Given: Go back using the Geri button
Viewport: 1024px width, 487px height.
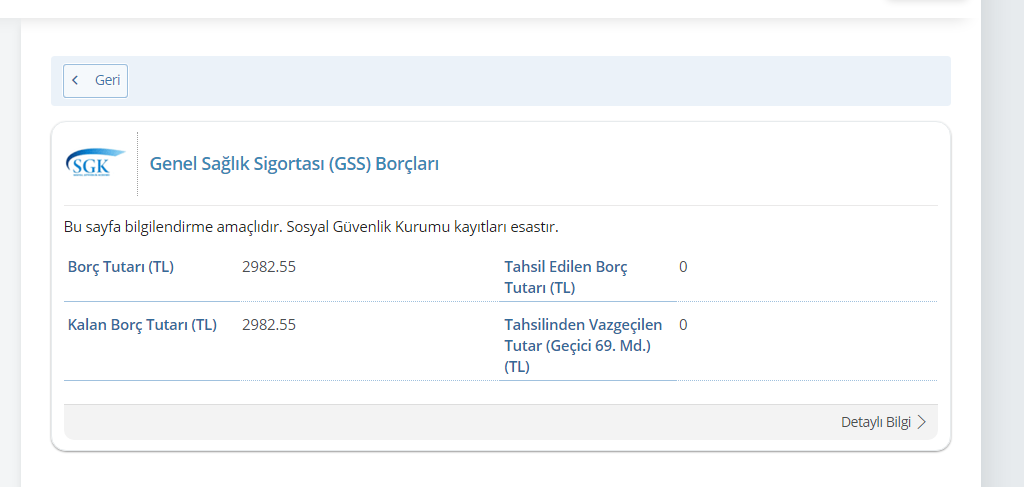Looking at the screenshot, I should 95,81.
